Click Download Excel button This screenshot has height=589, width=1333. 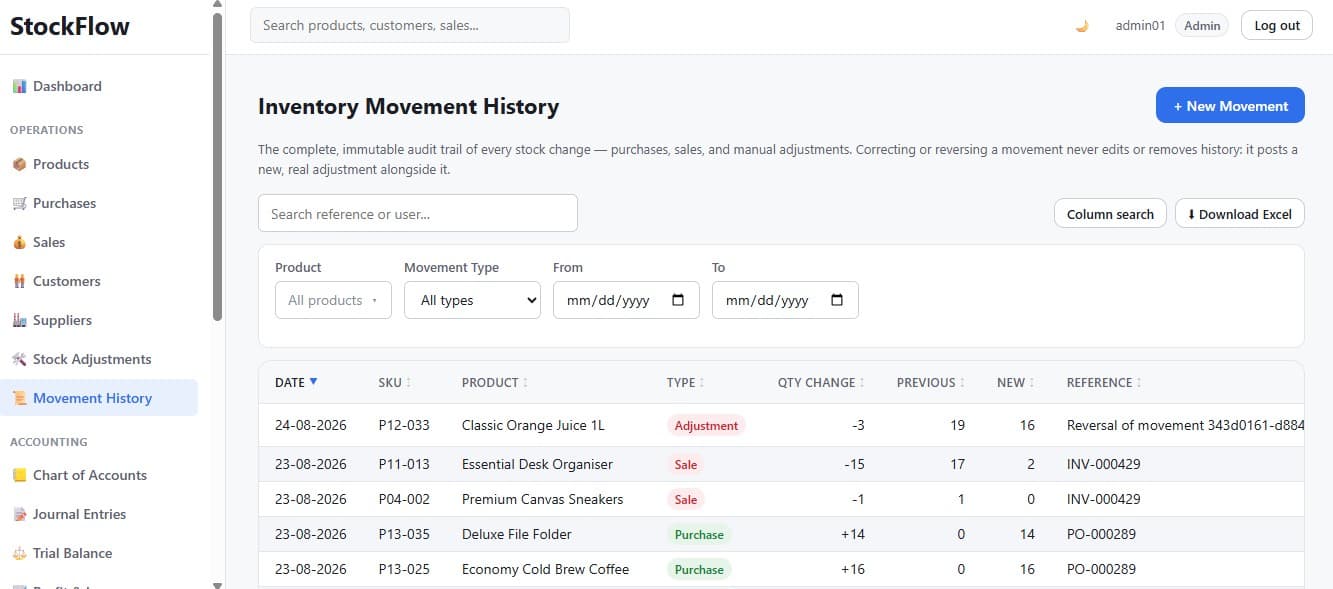coord(1239,214)
